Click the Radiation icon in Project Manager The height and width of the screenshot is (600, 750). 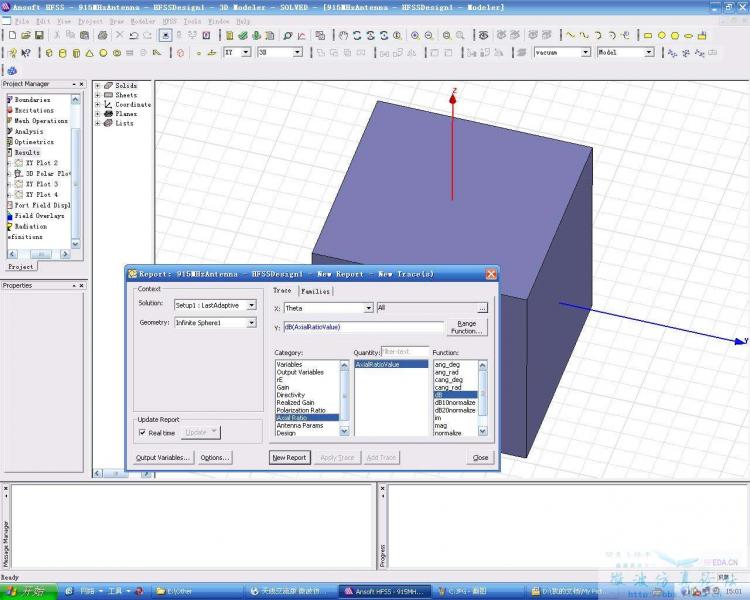tap(10, 226)
